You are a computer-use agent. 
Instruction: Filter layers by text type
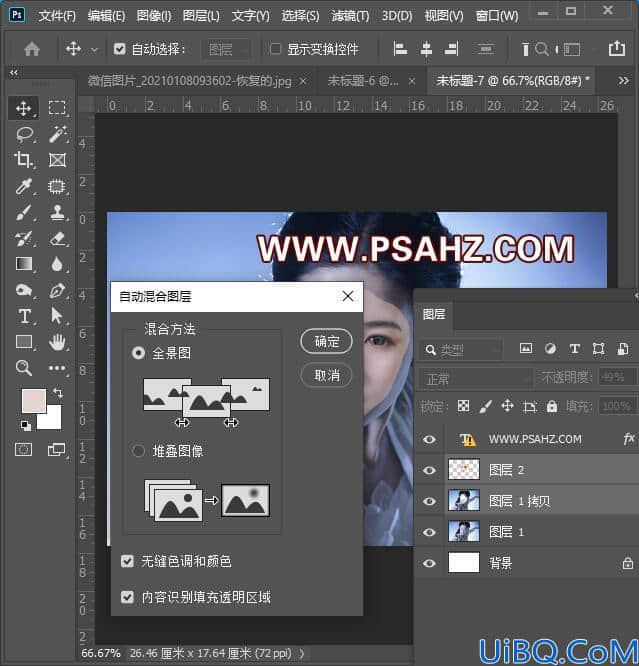coord(574,349)
